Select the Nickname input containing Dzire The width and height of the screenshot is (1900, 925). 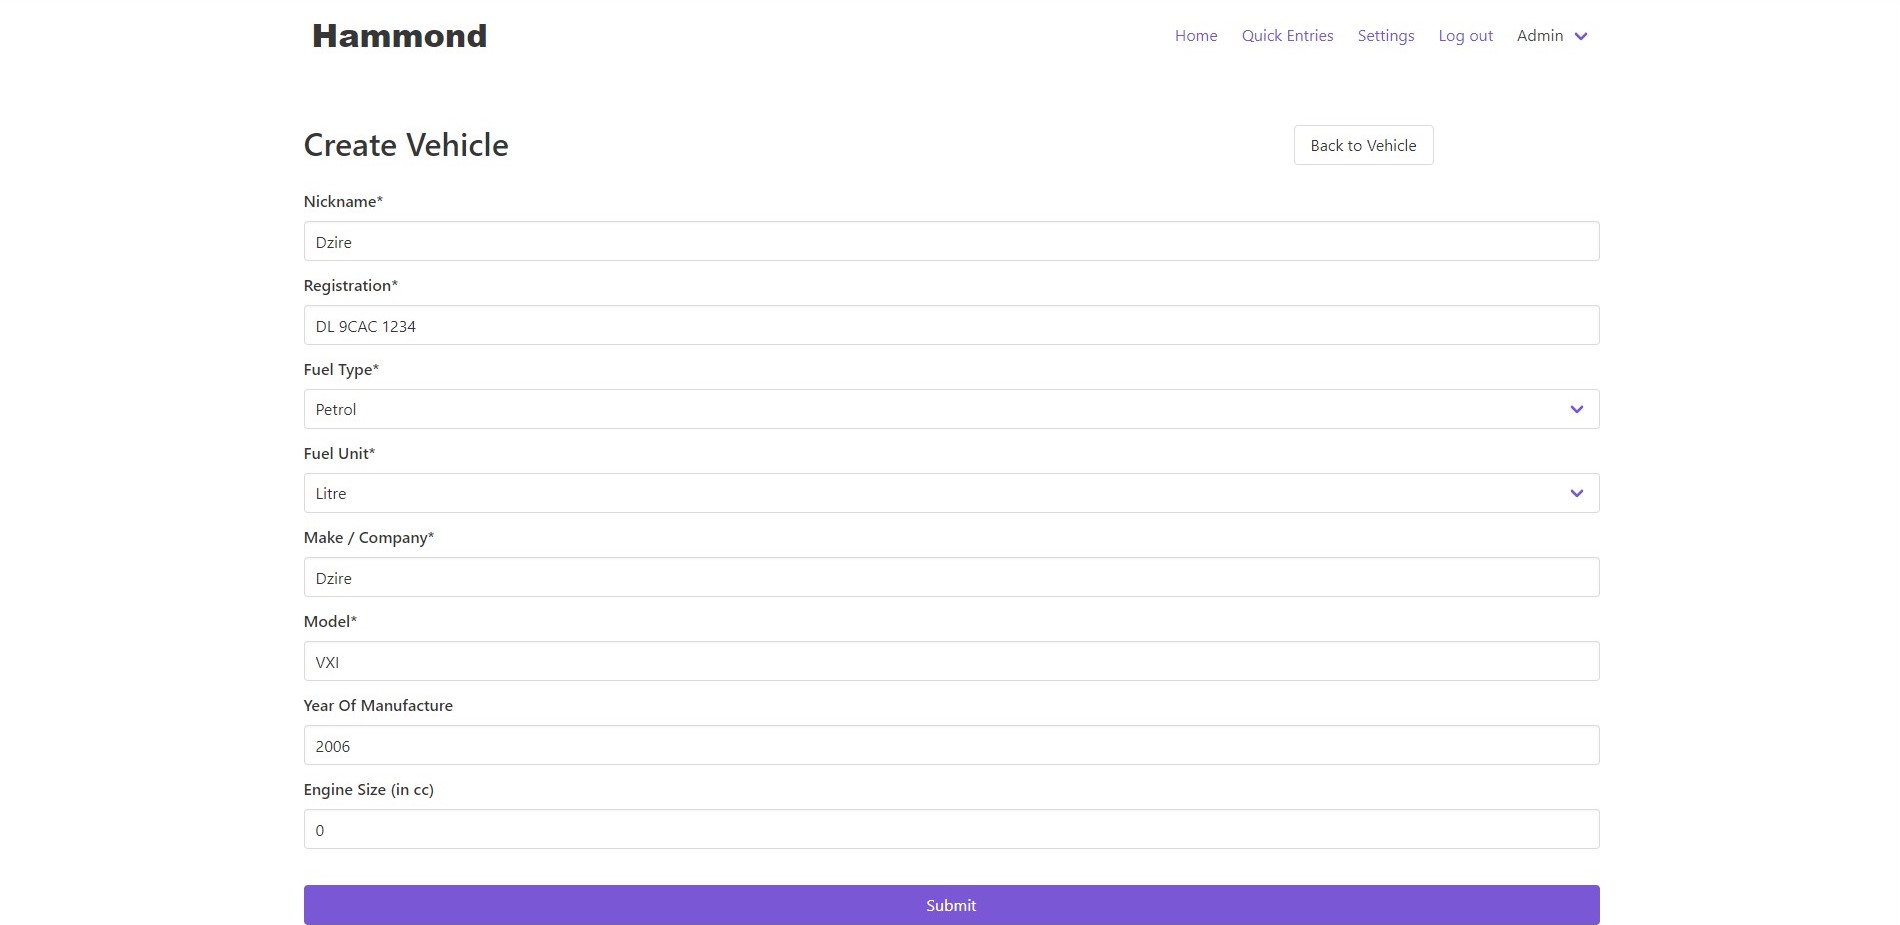[950, 241]
